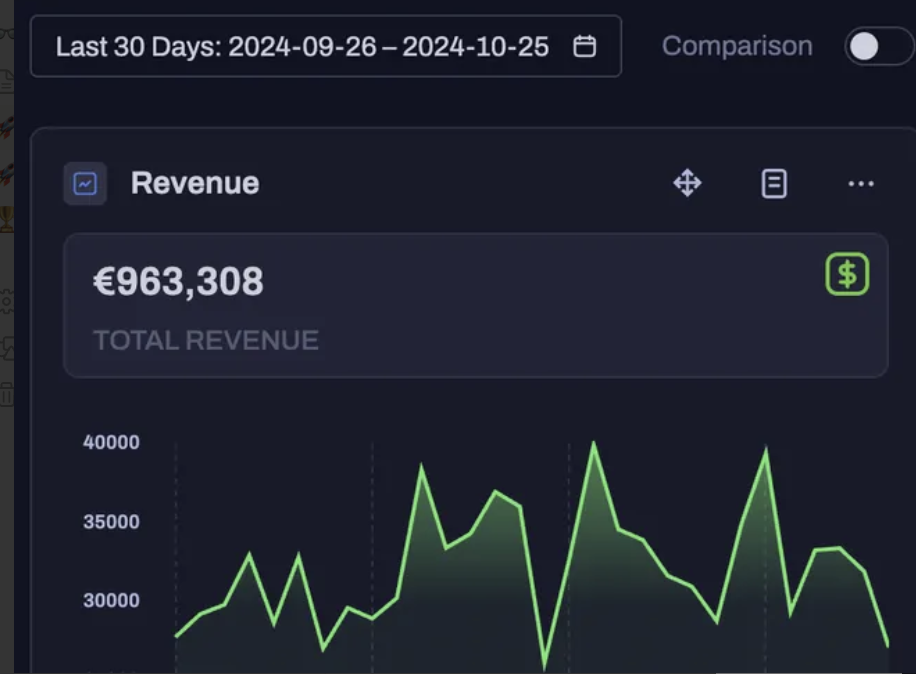Click the move widget arrows icon
This screenshot has height=674, width=916.
687,183
